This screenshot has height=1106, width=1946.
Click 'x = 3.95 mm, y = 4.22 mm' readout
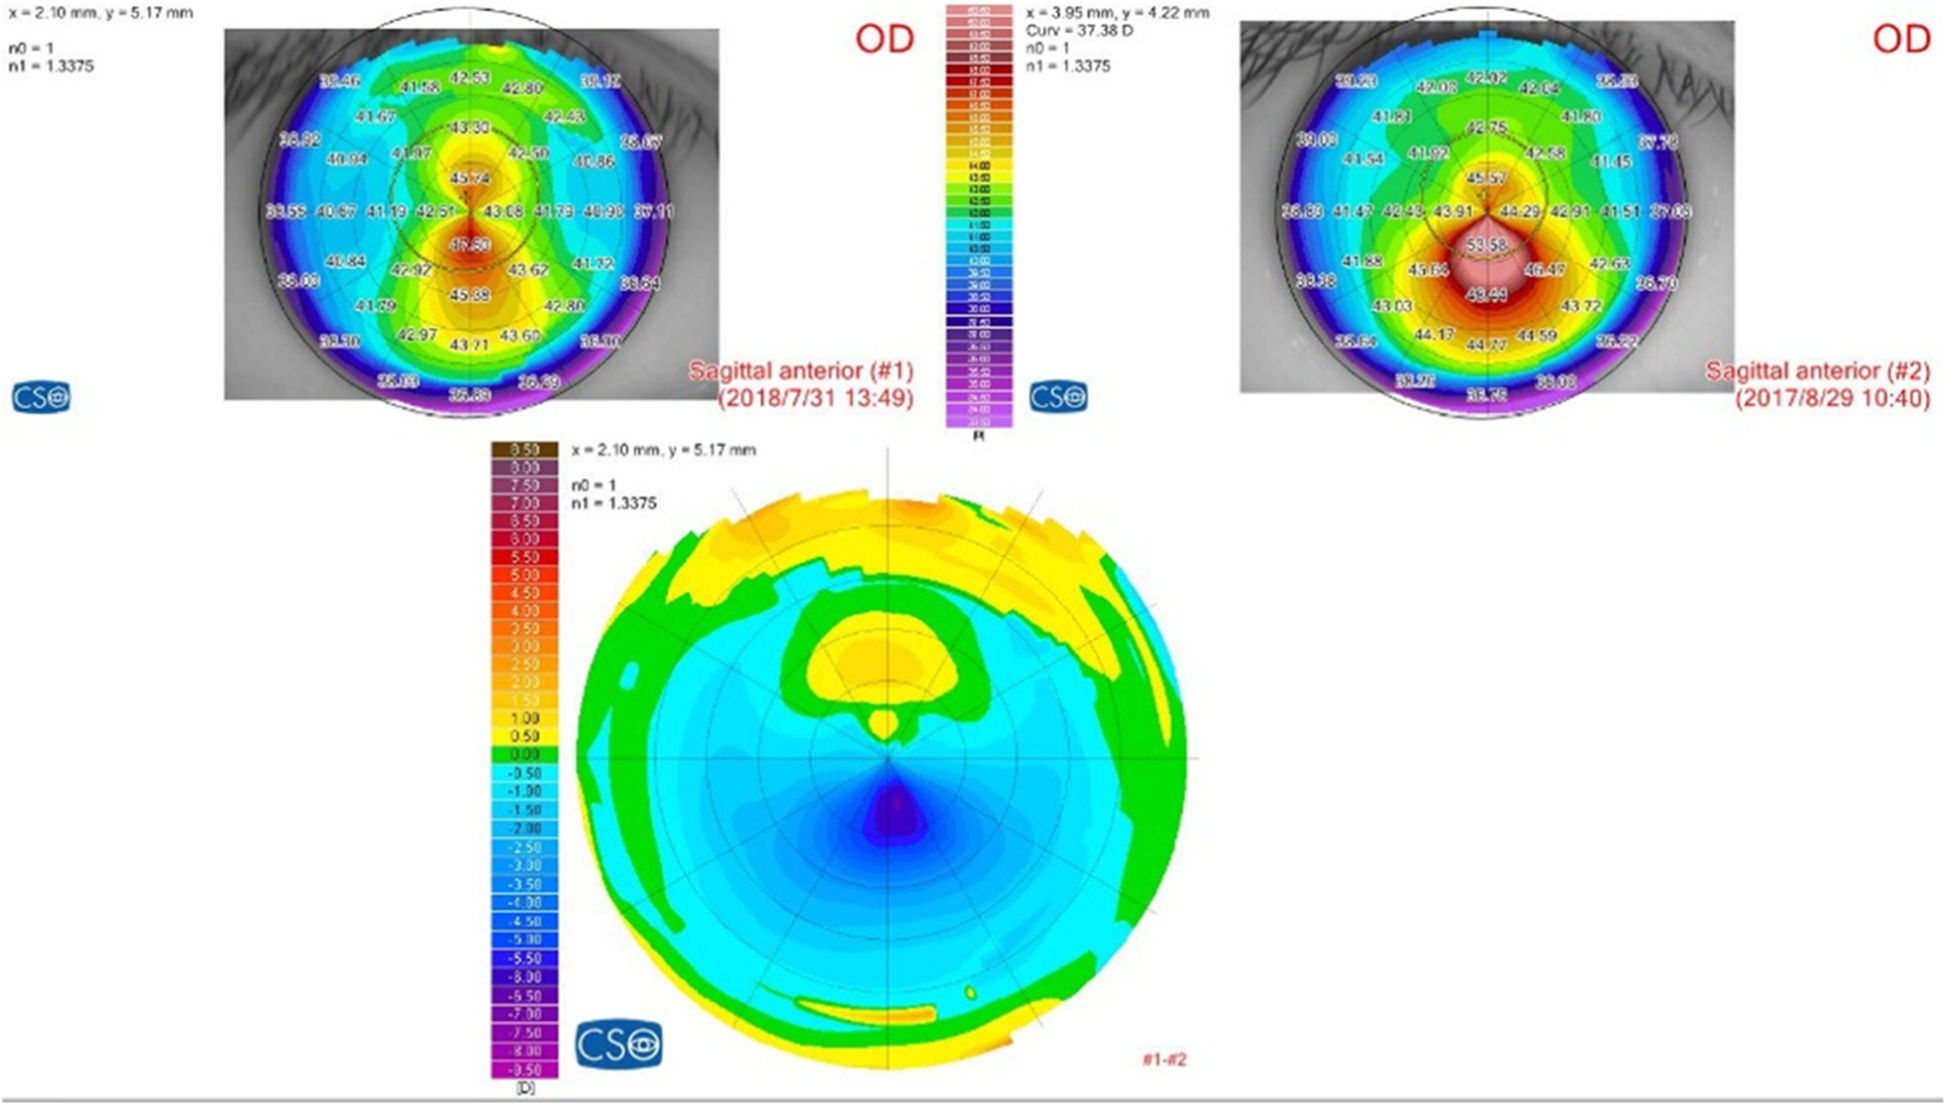1118,13
